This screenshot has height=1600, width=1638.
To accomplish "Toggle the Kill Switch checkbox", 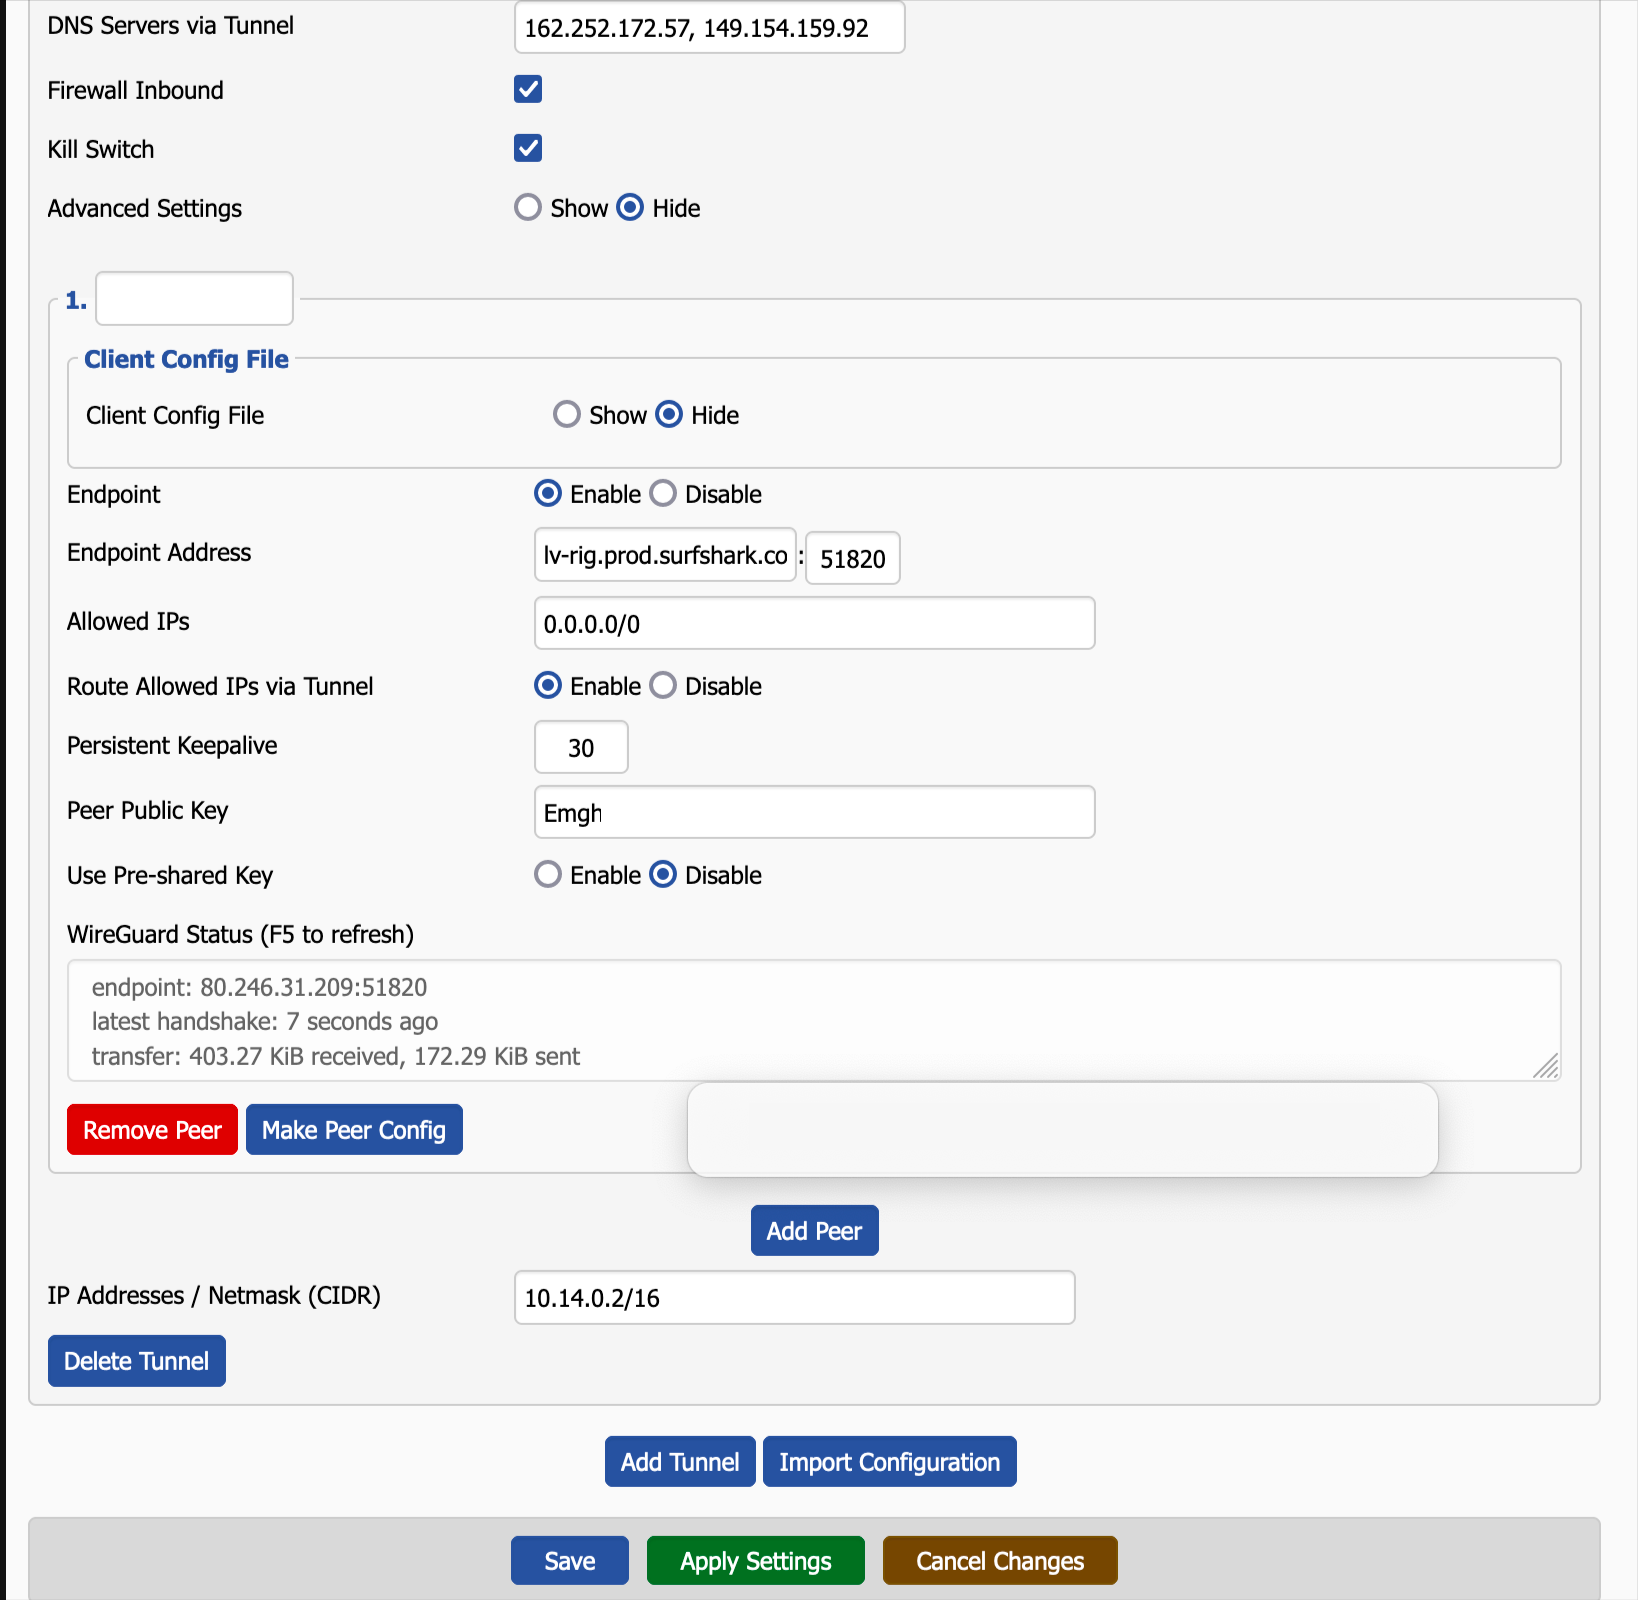I will point(528,149).
